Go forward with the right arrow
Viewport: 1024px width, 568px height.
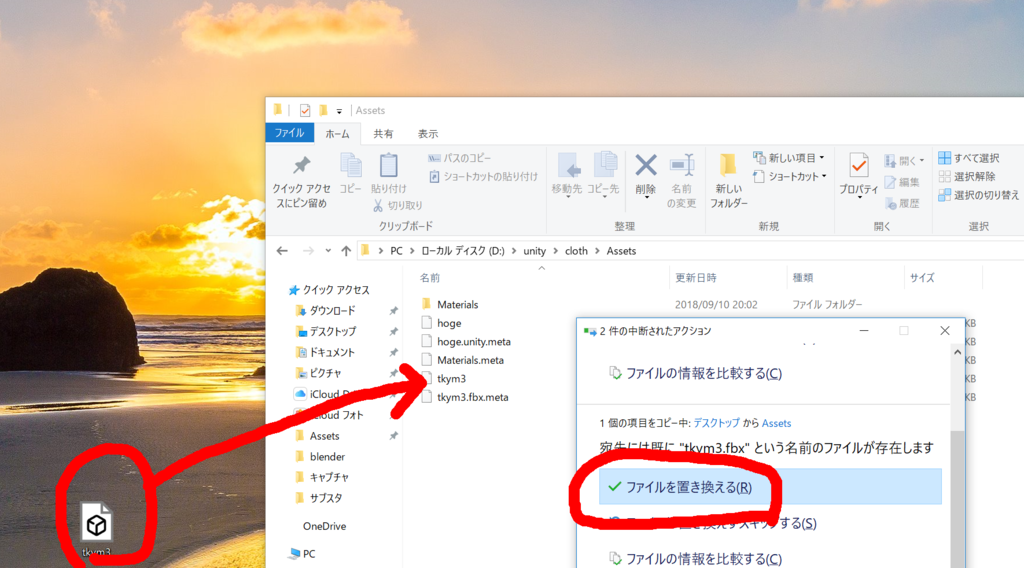click(308, 251)
